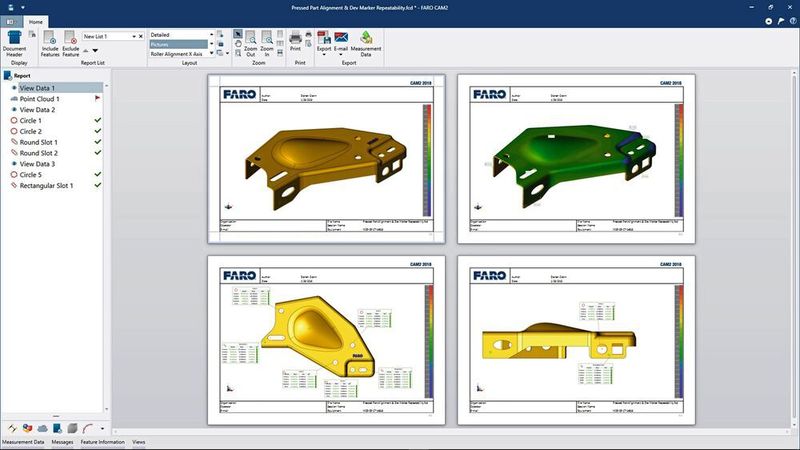
Task: Click the move down arrow in Report List
Action: 95,51
